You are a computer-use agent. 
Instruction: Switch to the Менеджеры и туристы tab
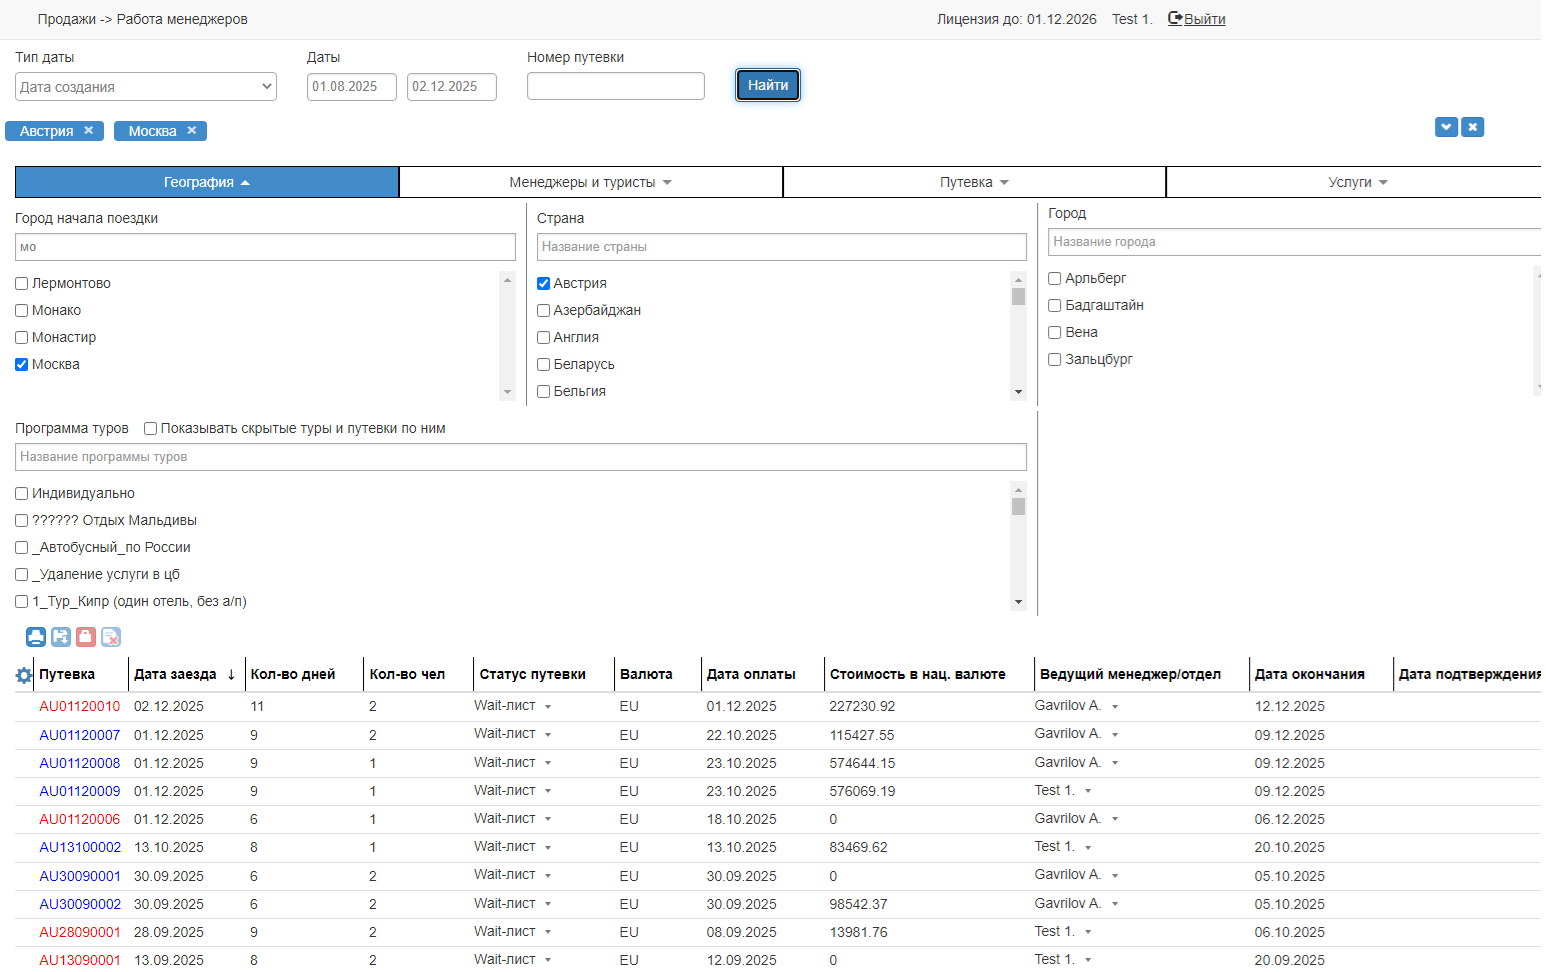pyautogui.click(x=590, y=182)
